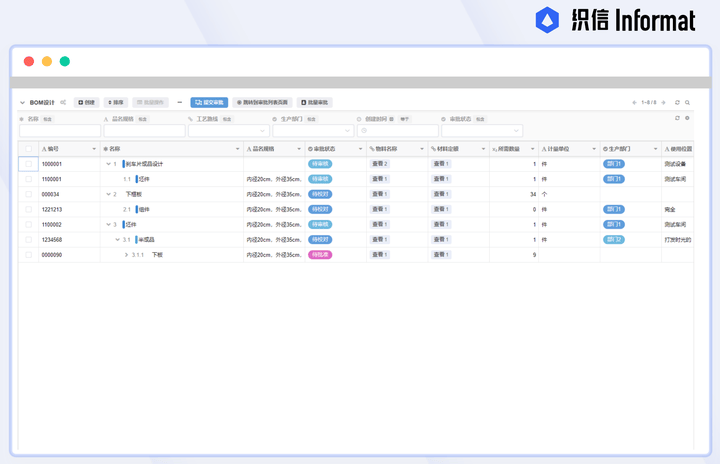Check the row 0000090 checkbox

click(28, 255)
